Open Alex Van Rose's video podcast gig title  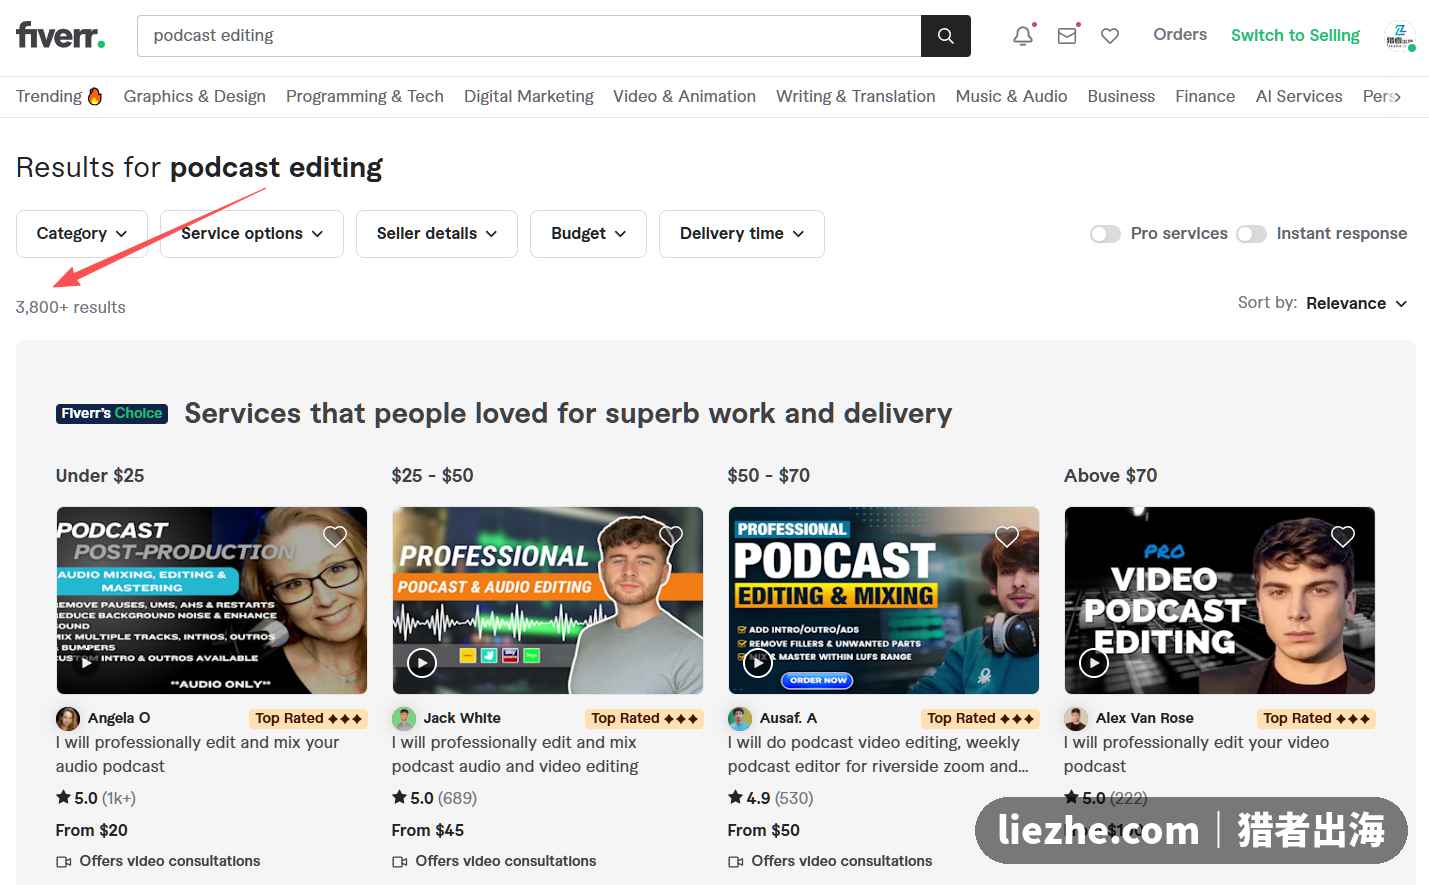(1196, 754)
